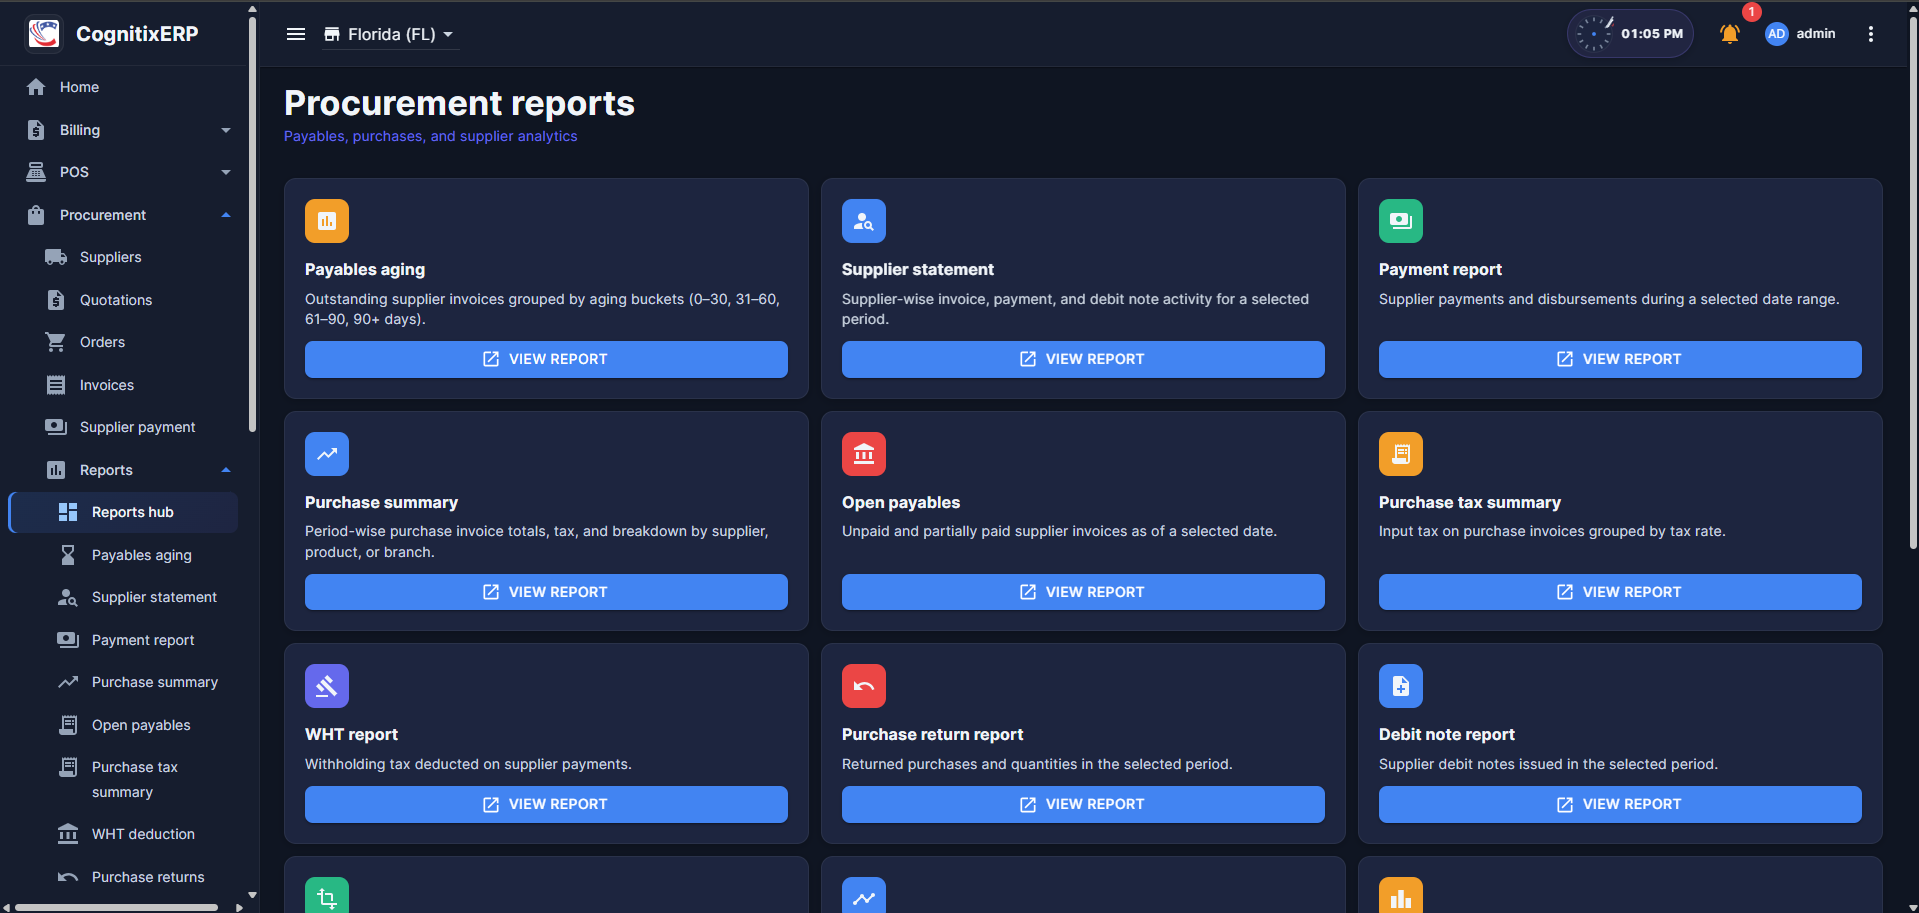The height and width of the screenshot is (913, 1919).
Task: Open the Florida (FL) branch dropdown
Action: coord(389,34)
